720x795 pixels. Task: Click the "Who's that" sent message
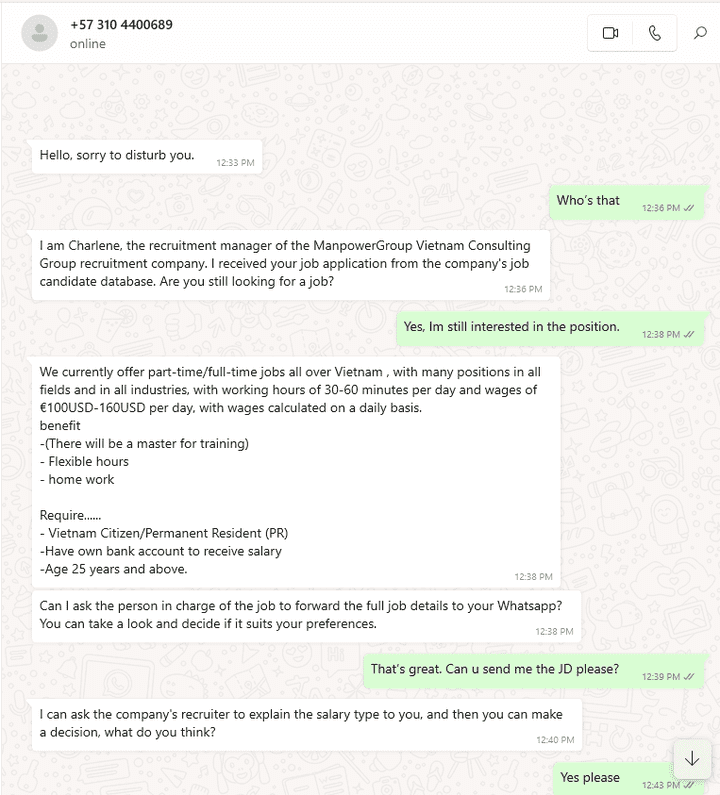[588, 201]
